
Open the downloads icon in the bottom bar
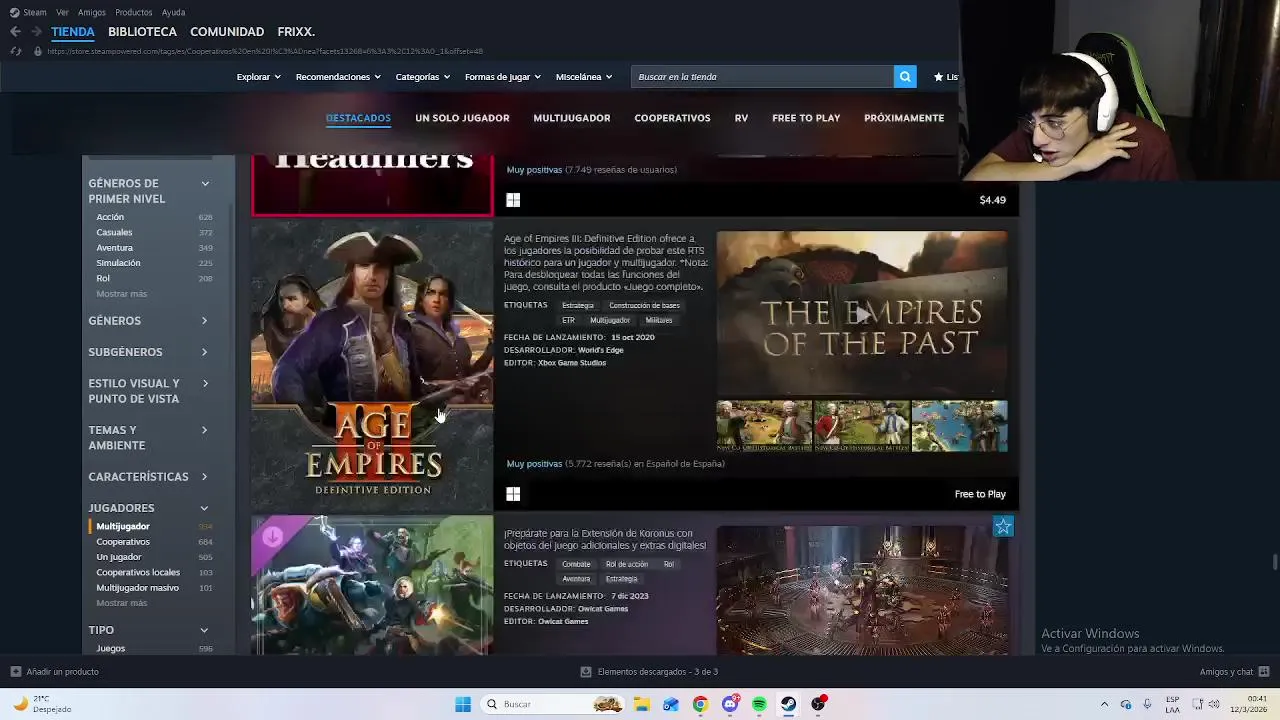[x=586, y=672]
